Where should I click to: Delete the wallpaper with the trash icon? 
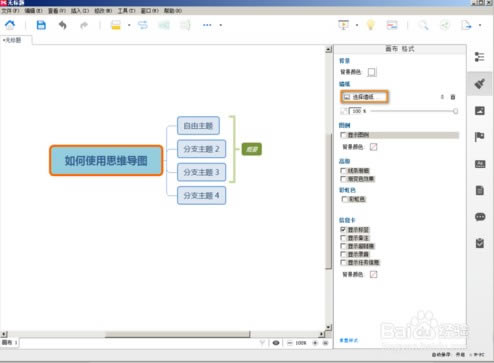[453, 97]
